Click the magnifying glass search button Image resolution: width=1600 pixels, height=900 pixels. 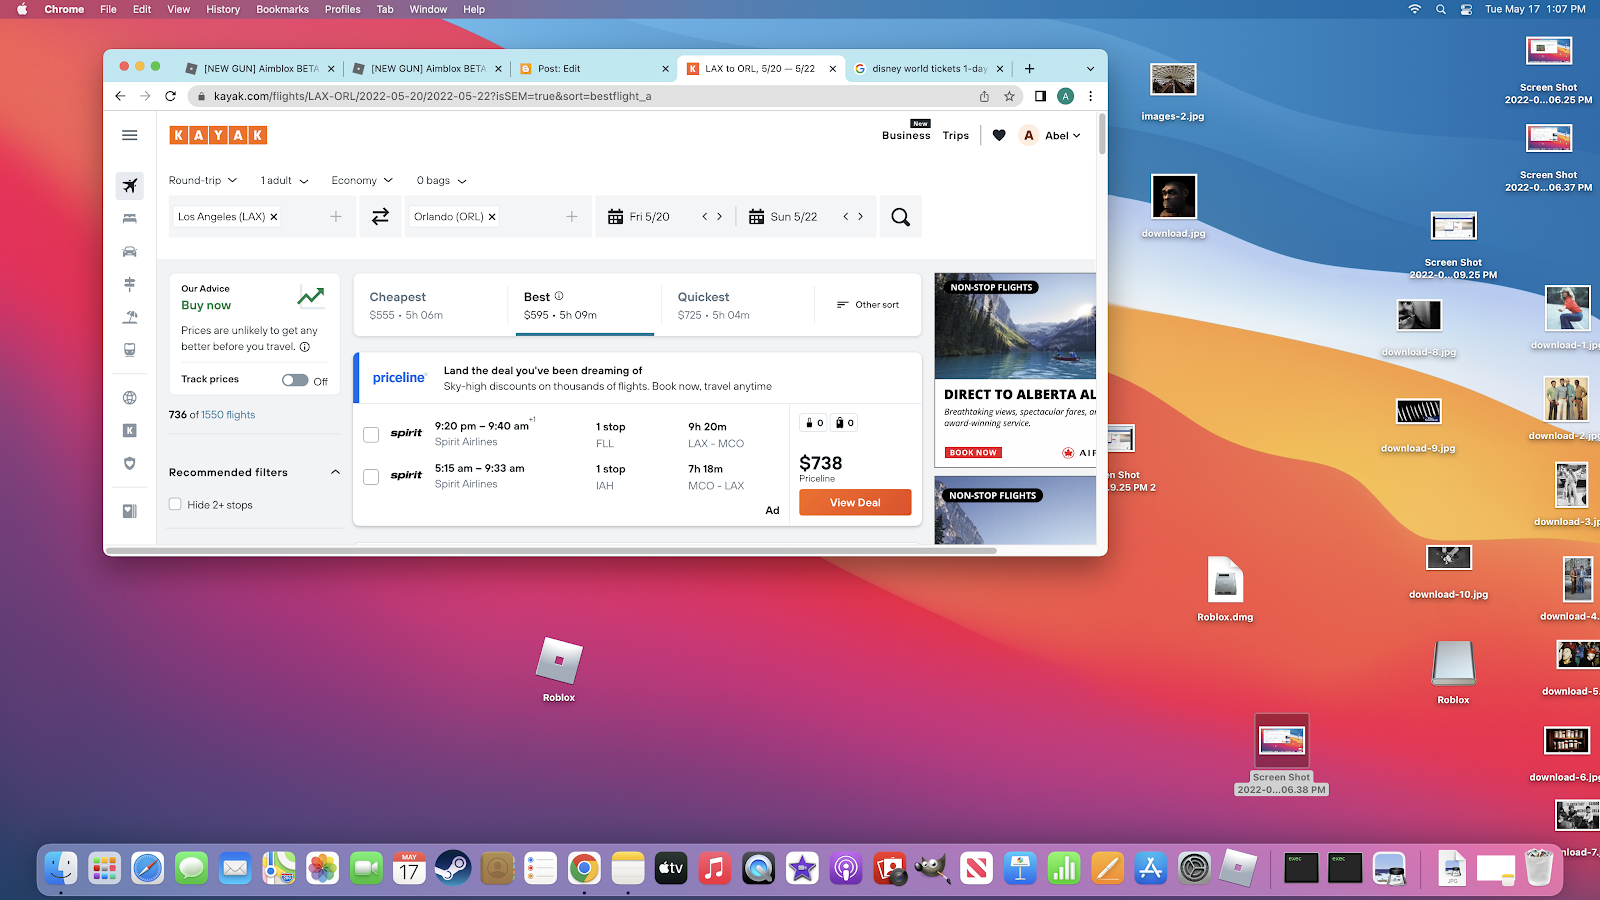[900, 217]
